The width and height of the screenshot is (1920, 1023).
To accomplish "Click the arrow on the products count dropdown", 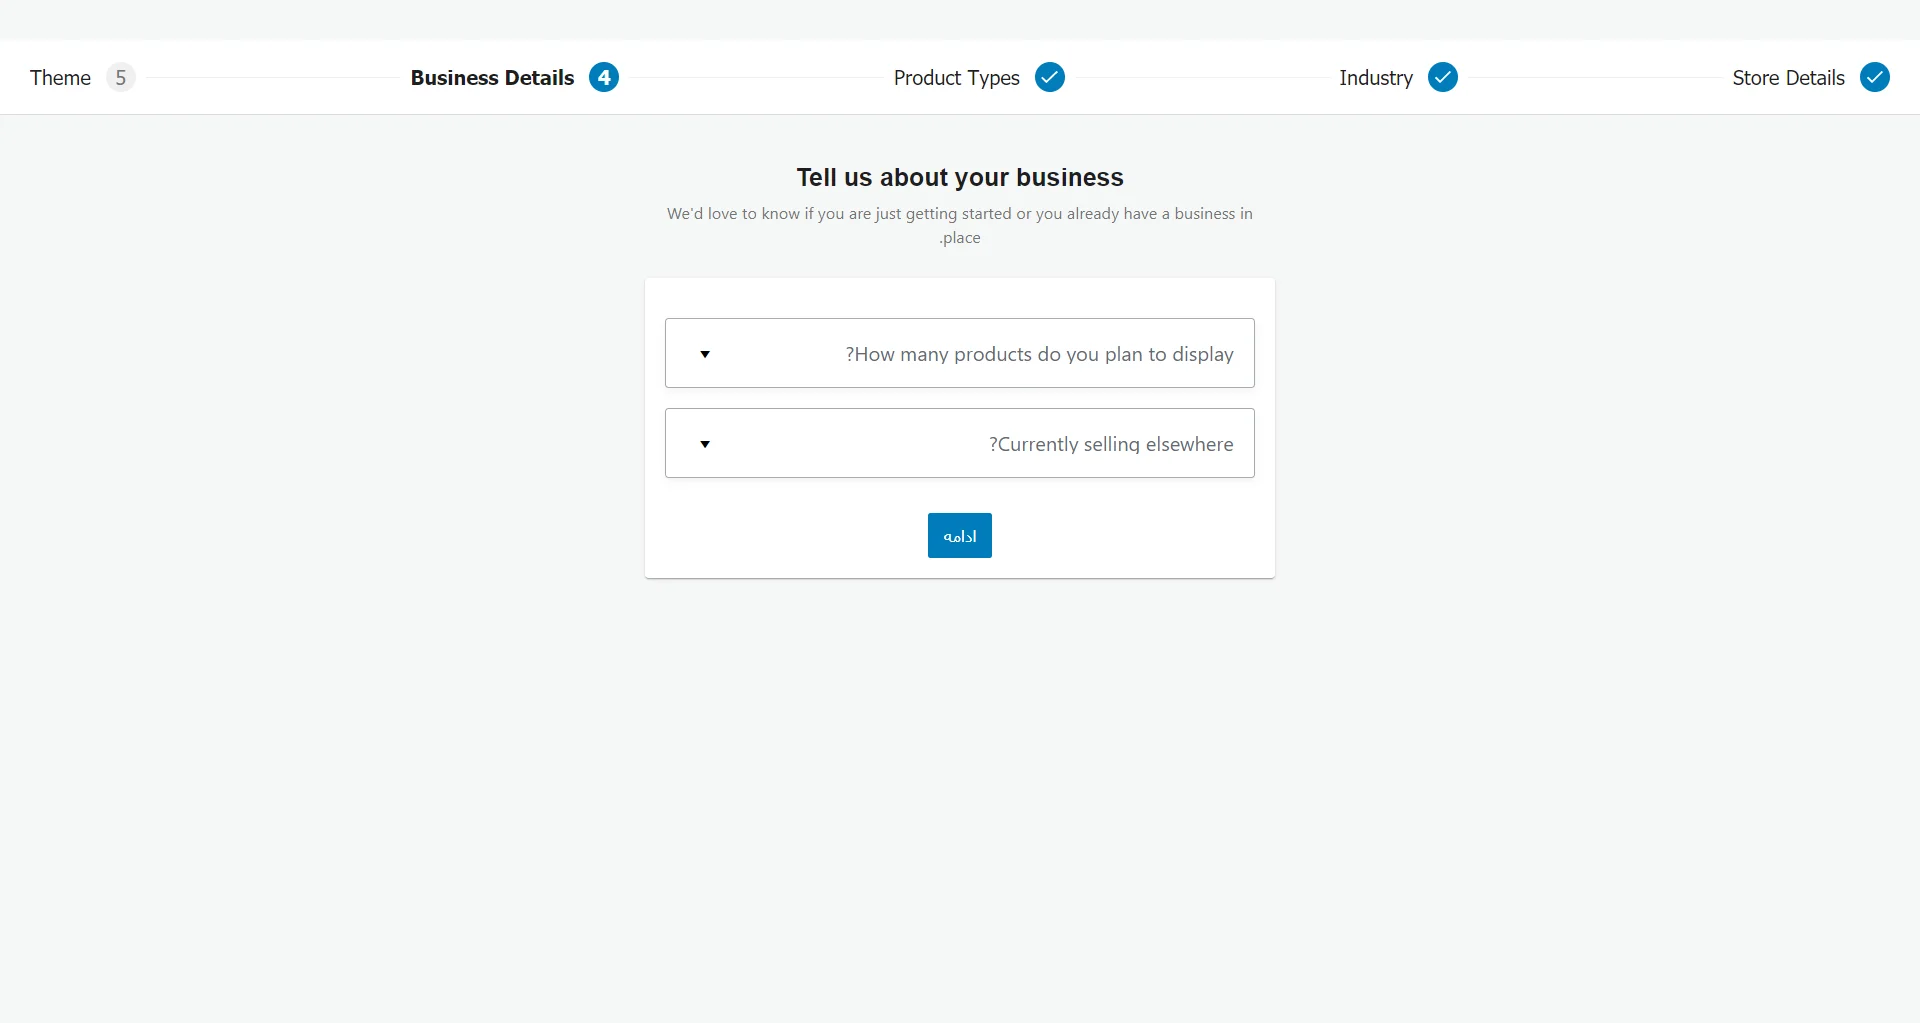I will click(705, 354).
